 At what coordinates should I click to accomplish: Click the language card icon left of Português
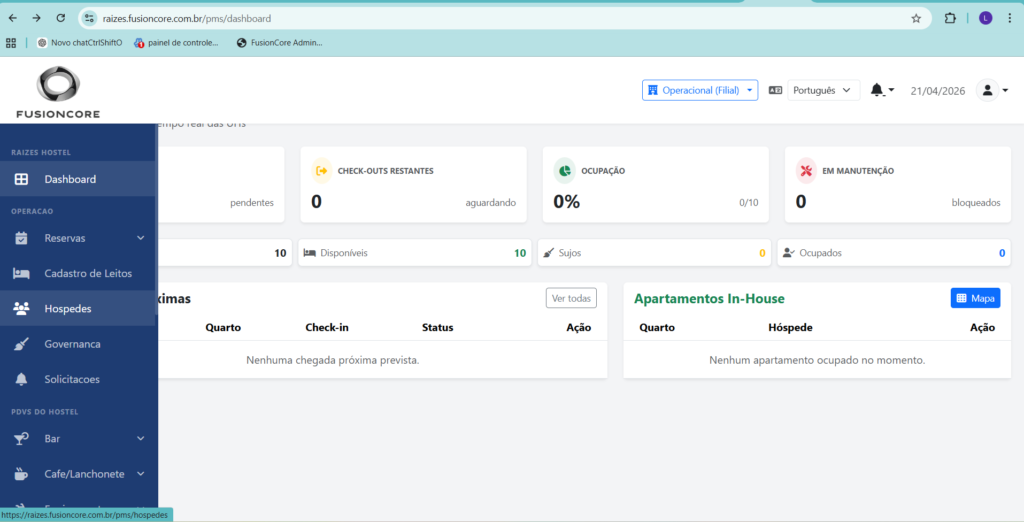coord(775,90)
